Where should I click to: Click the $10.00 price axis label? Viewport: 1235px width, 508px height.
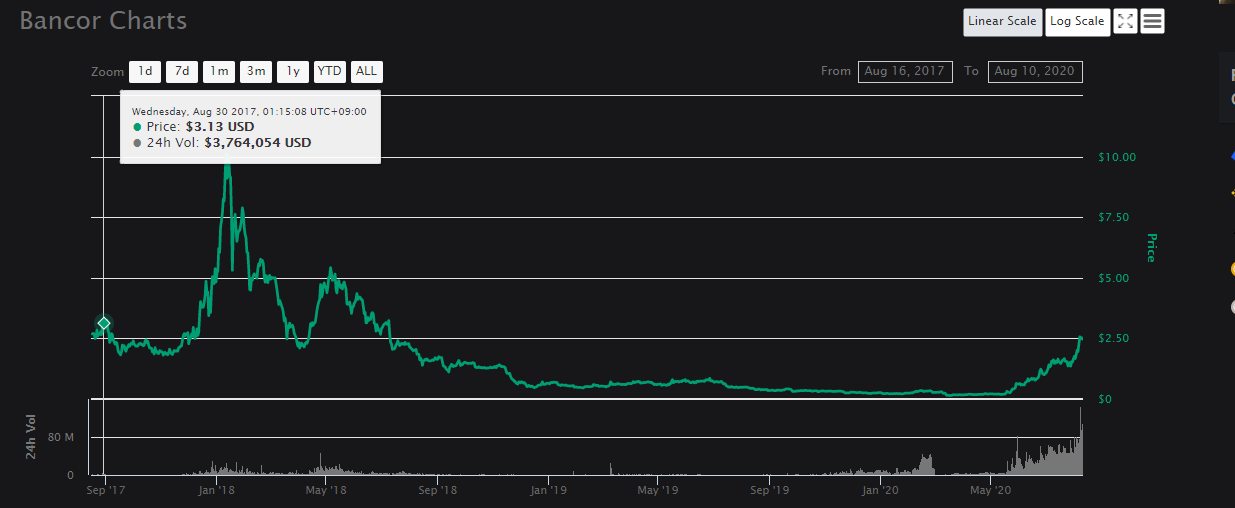1117,157
